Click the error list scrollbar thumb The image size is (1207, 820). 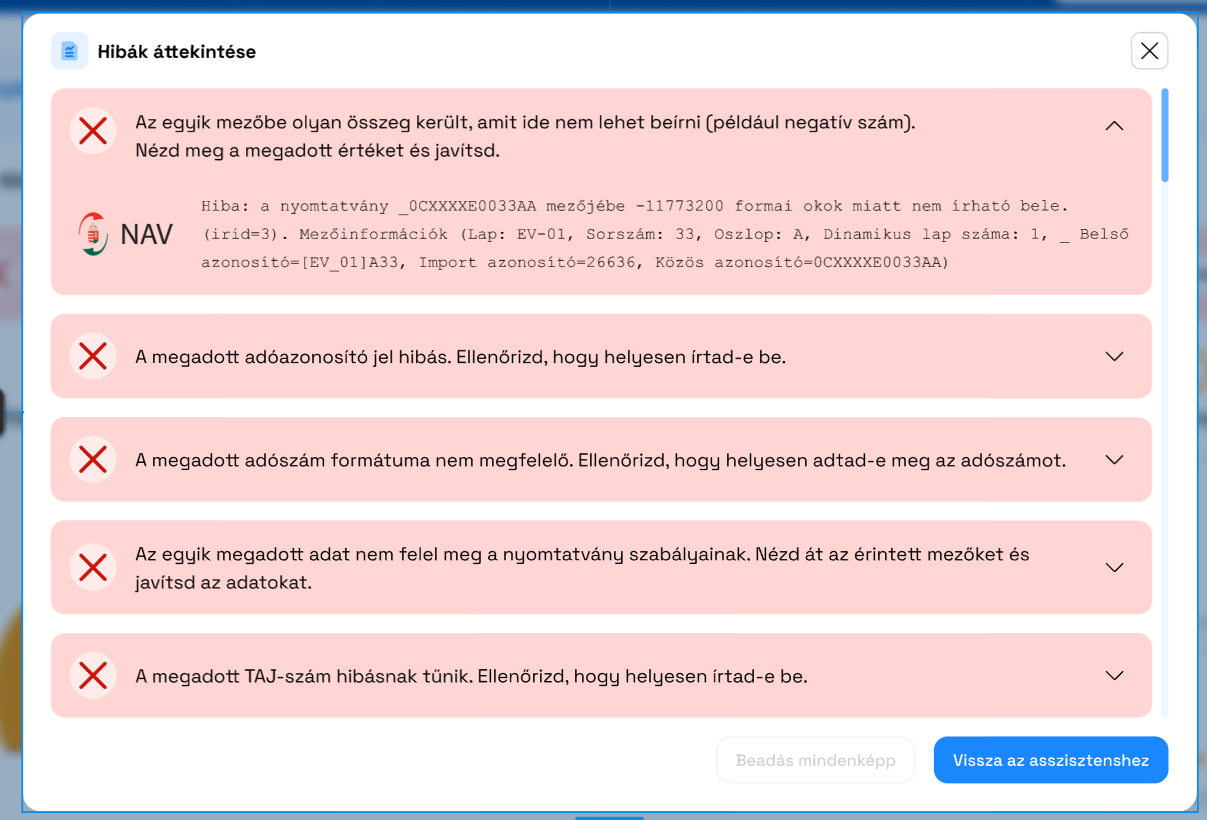1165,135
